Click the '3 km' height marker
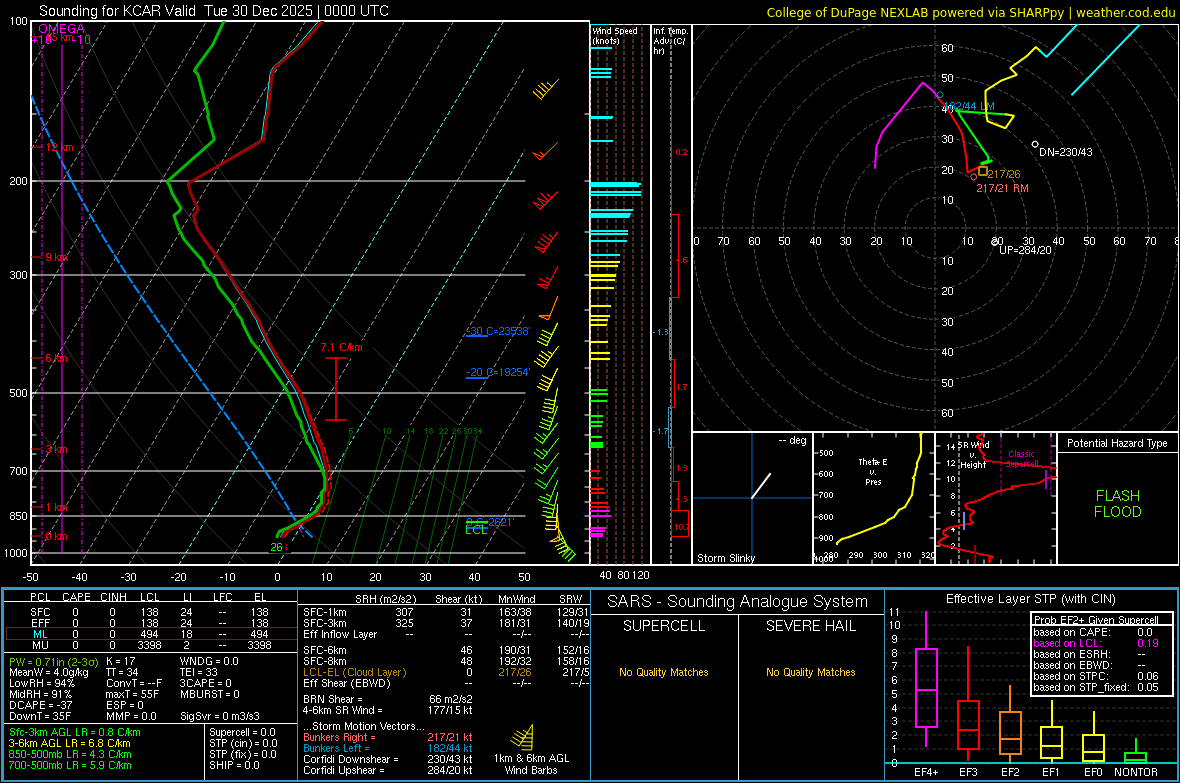The image size is (1180, 783). click(x=56, y=449)
